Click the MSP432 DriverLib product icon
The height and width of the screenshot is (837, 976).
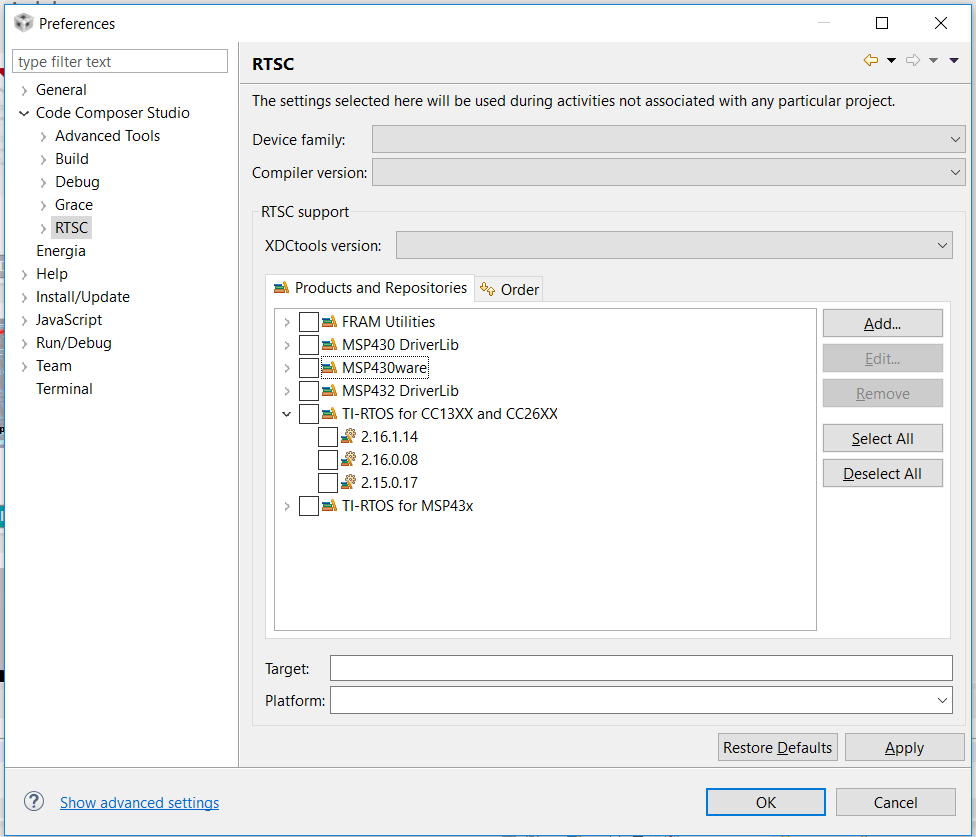click(x=329, y=391)
